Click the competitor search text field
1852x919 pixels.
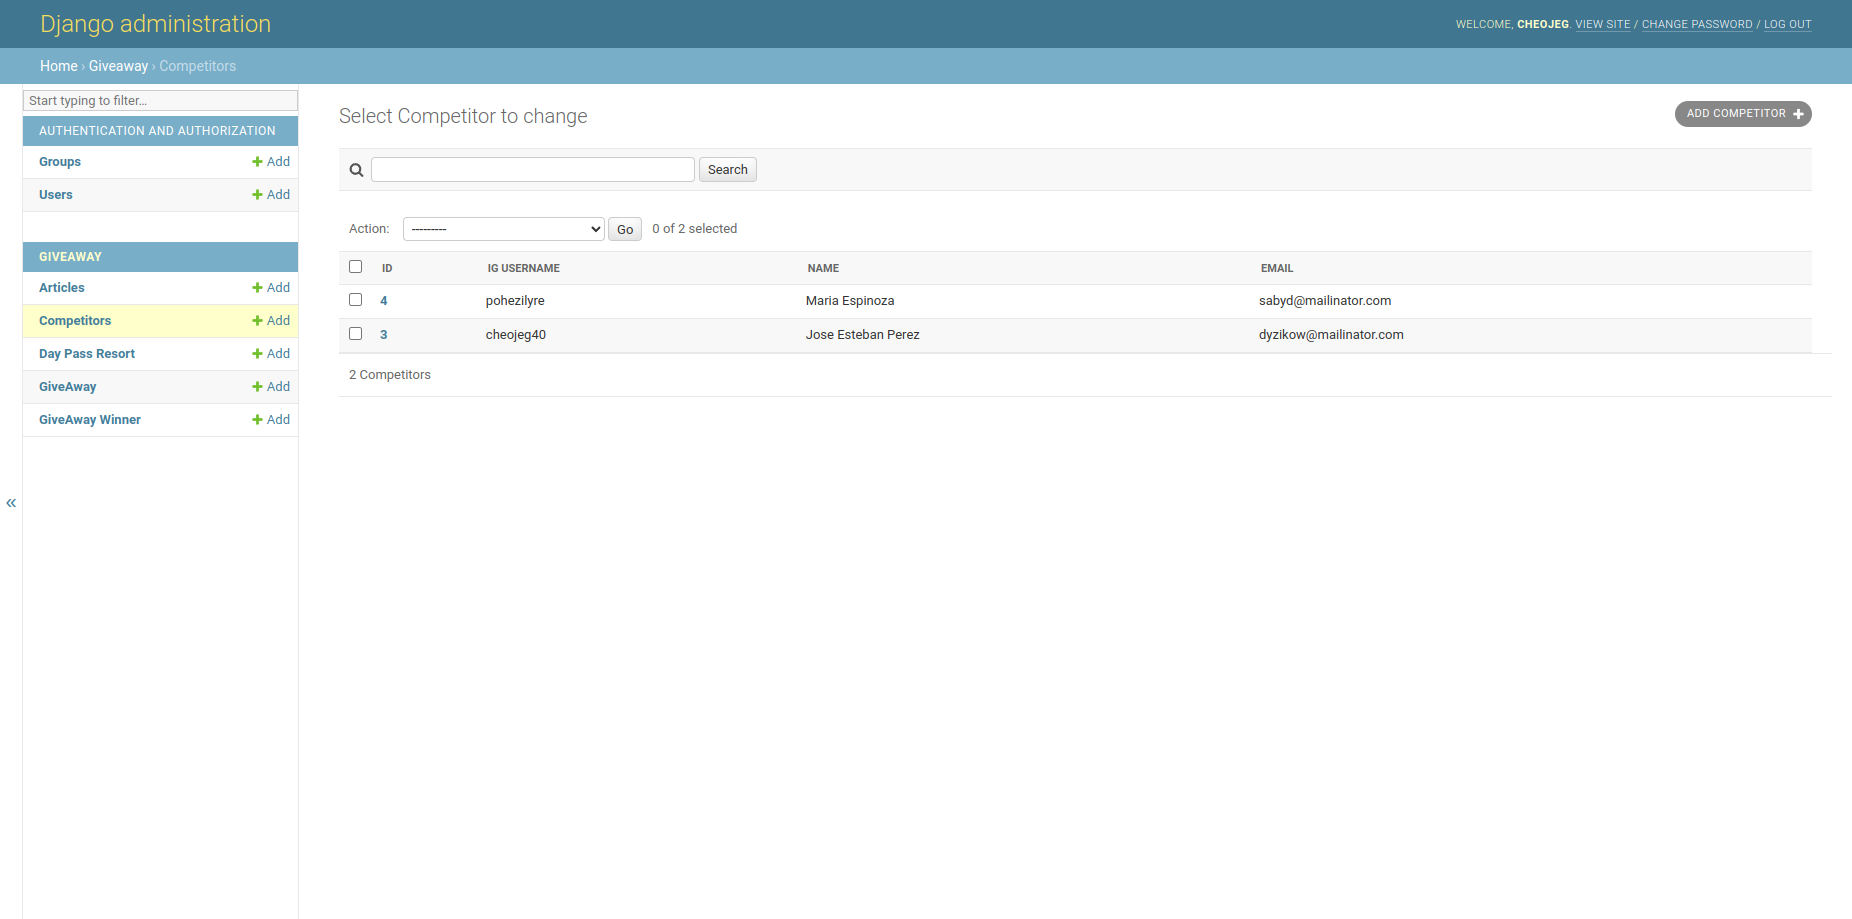point(532,170)
